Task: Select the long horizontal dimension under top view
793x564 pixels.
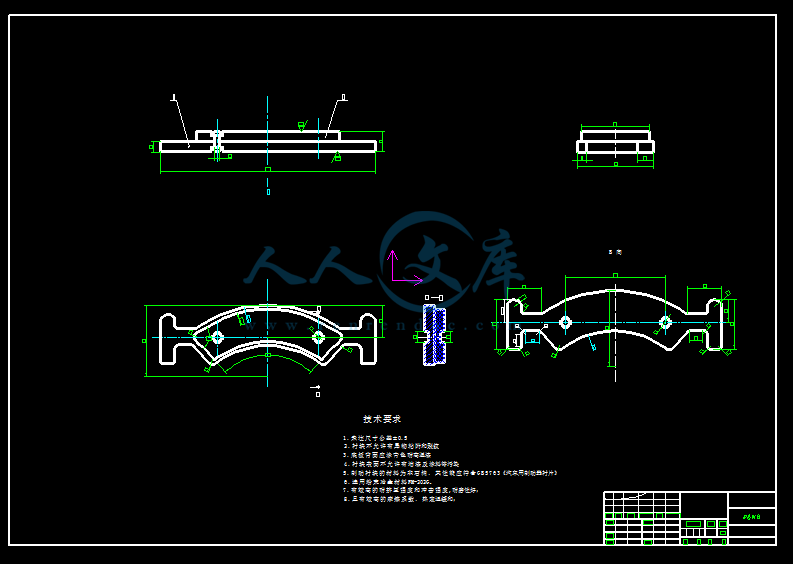Action: (268, 171)
